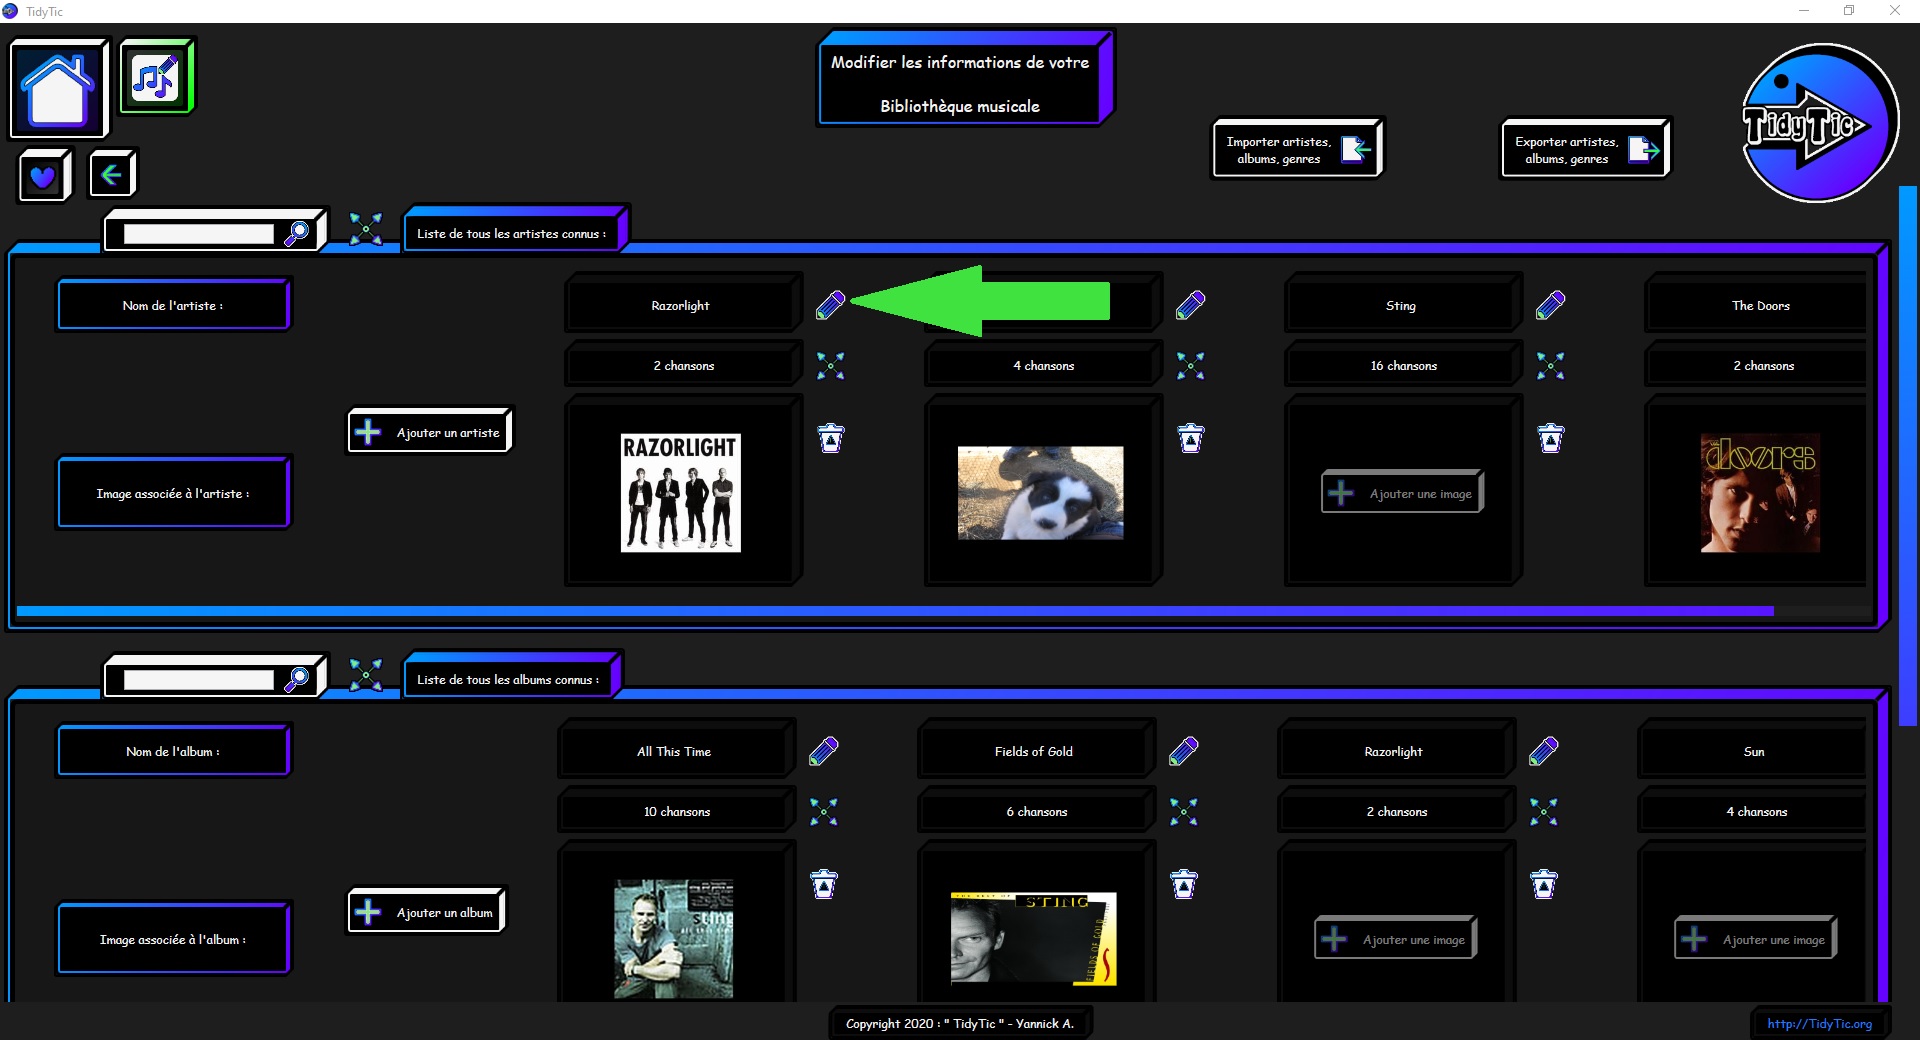
Task: Click the 'Image associée à l'album :' label
Action: 174,938
